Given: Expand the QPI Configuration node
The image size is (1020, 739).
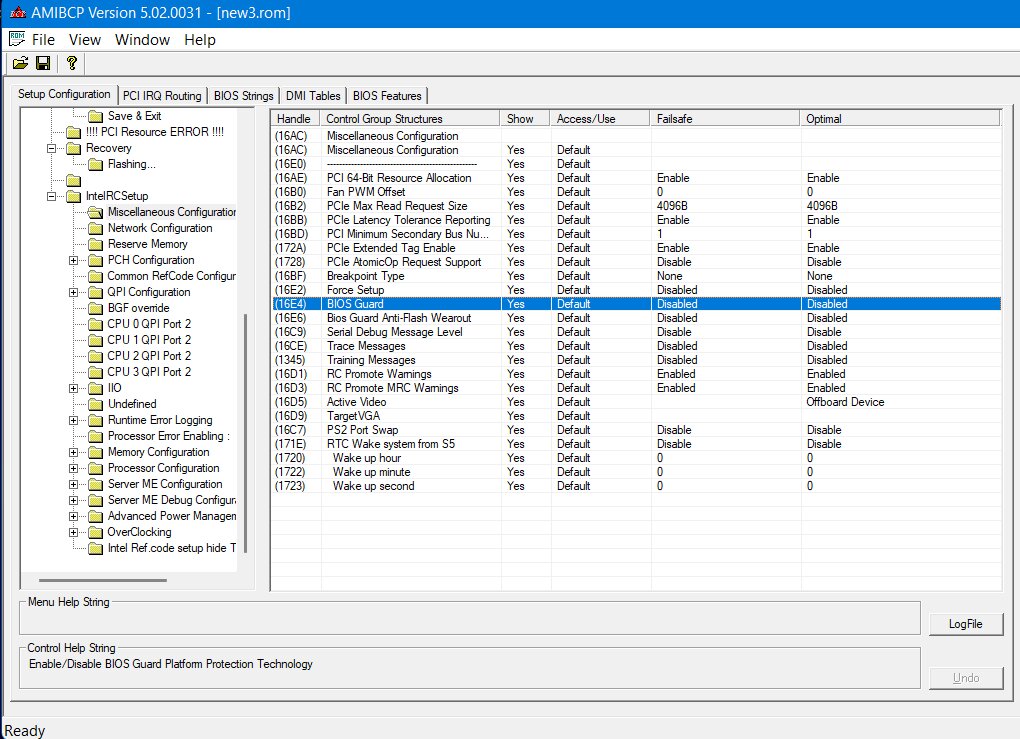Looking at the screenshot, I should [x=74, y=292].
